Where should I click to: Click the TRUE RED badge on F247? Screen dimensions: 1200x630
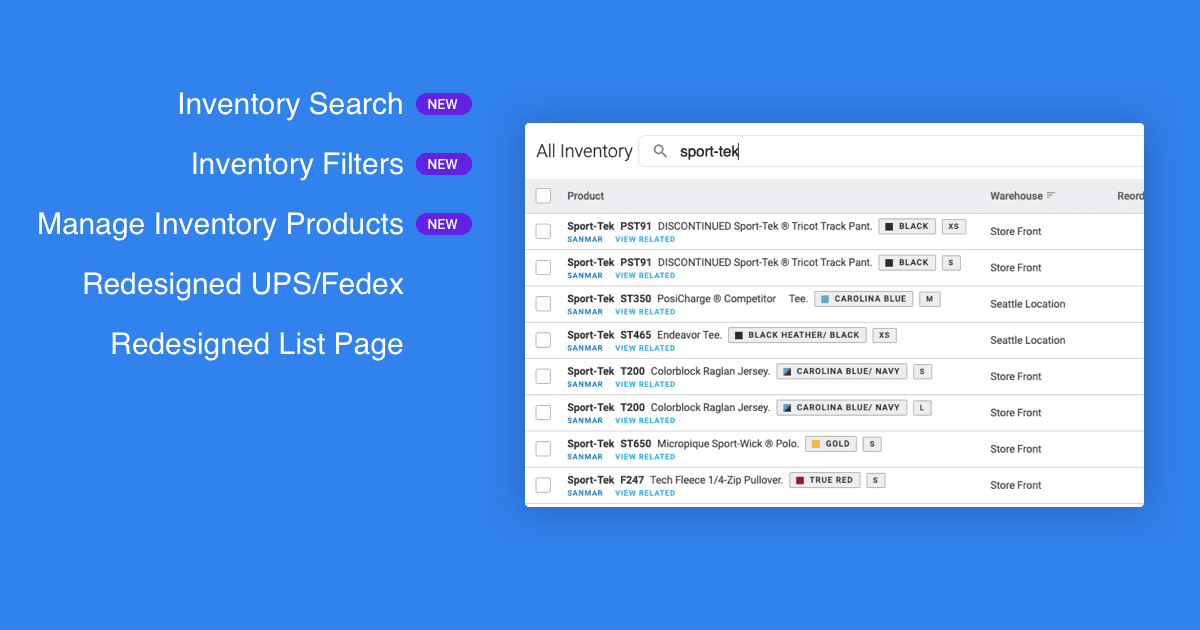pos(824,479)
